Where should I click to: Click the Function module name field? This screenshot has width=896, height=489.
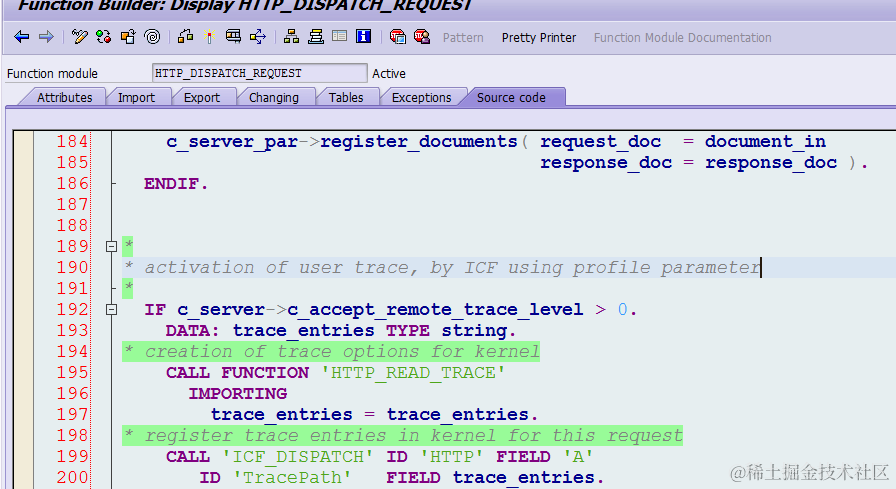coord(259,73)
